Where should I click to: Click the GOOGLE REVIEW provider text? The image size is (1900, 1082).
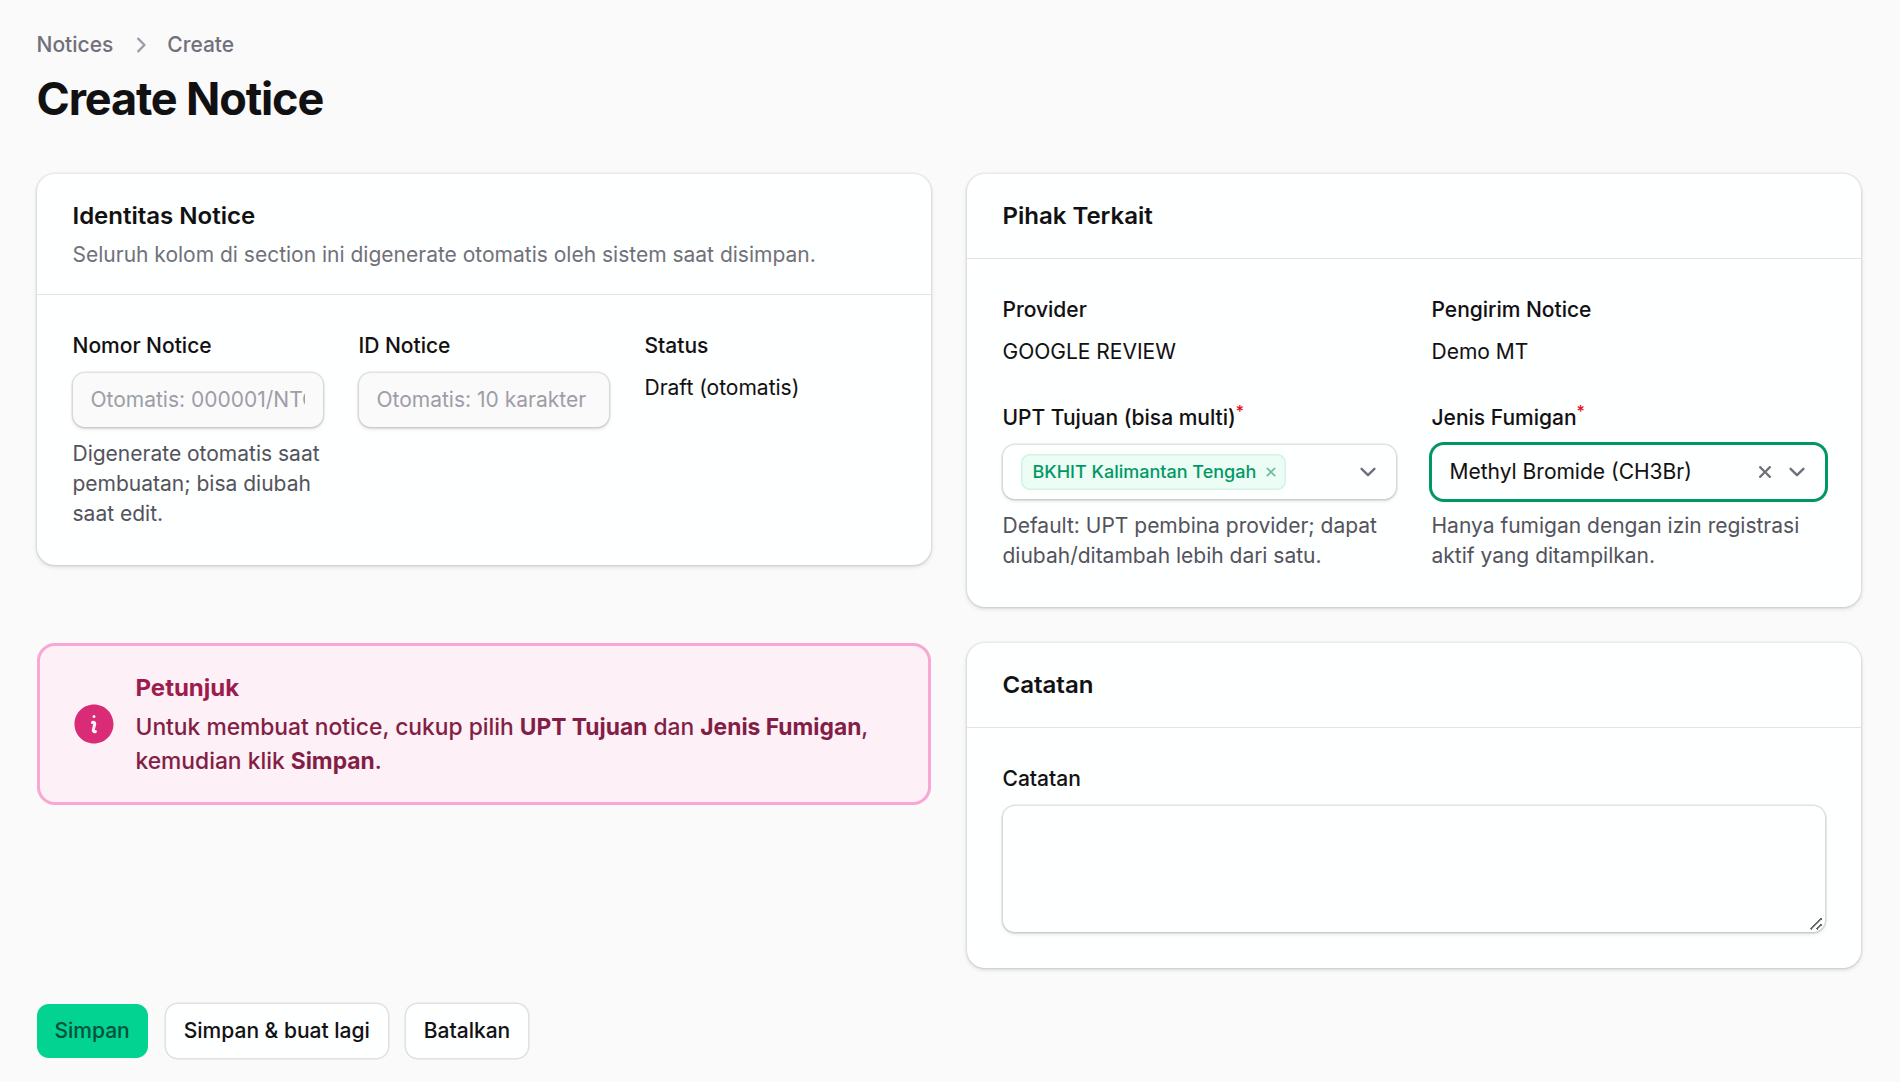coord(1089,352)
